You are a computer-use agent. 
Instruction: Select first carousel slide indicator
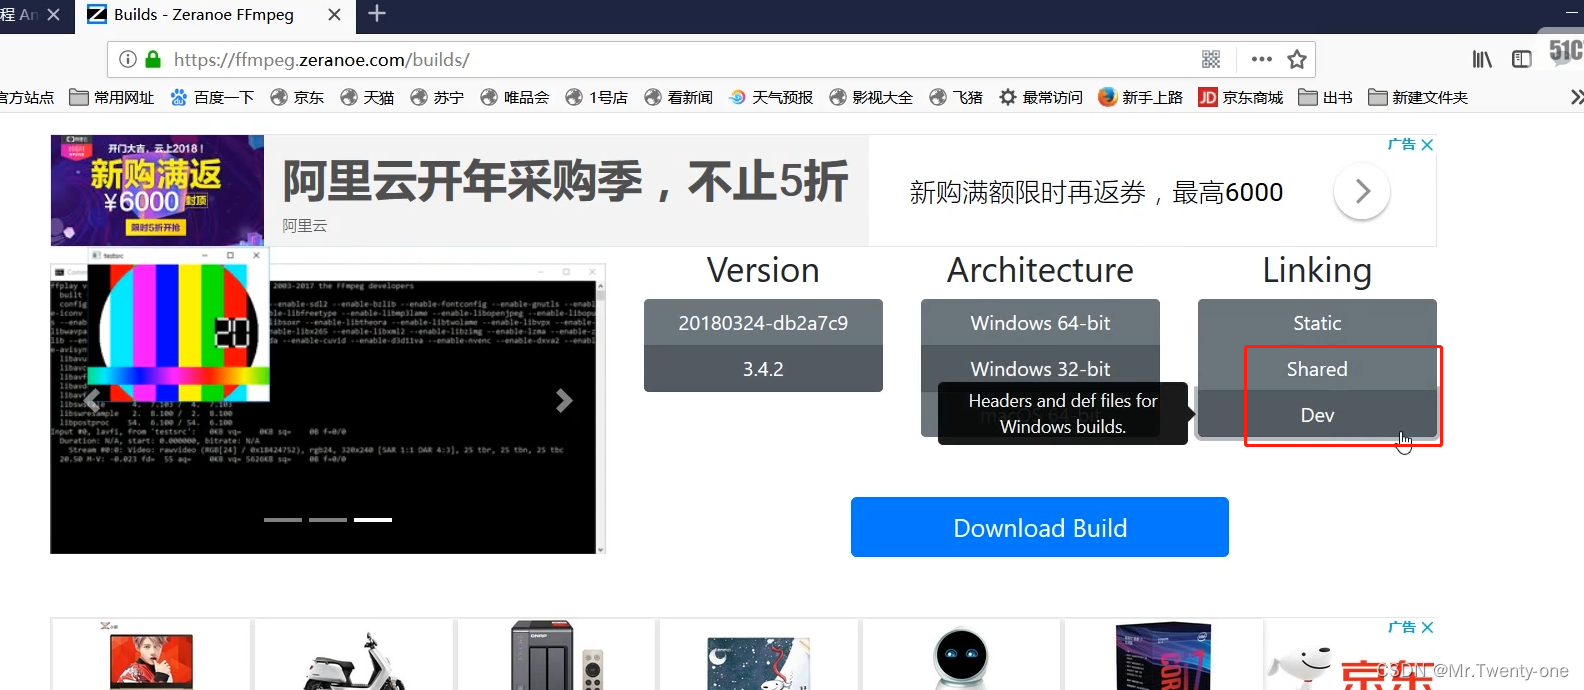coord(283,520)
